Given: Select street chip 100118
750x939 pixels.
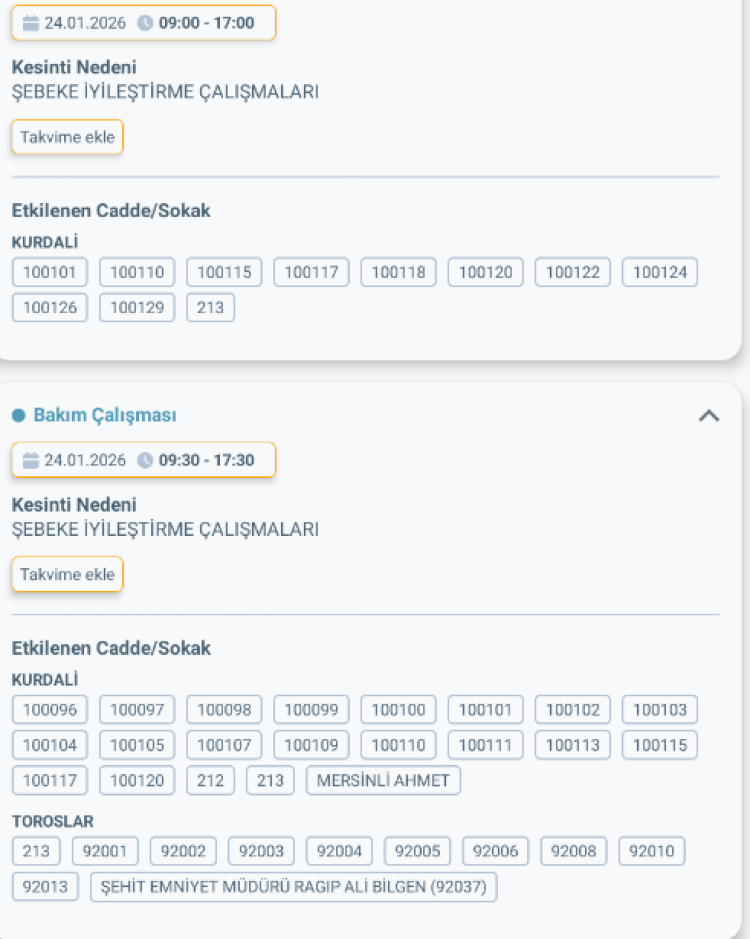Looking at the screenshot, I should (398, 272).
